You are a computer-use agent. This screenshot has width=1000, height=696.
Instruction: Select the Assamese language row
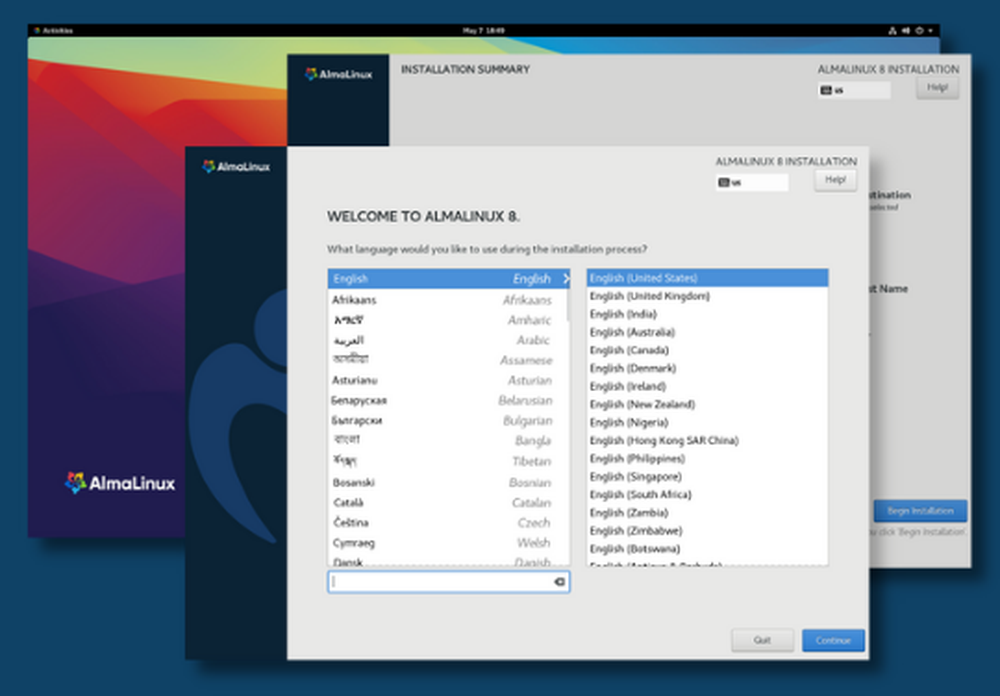449,360
